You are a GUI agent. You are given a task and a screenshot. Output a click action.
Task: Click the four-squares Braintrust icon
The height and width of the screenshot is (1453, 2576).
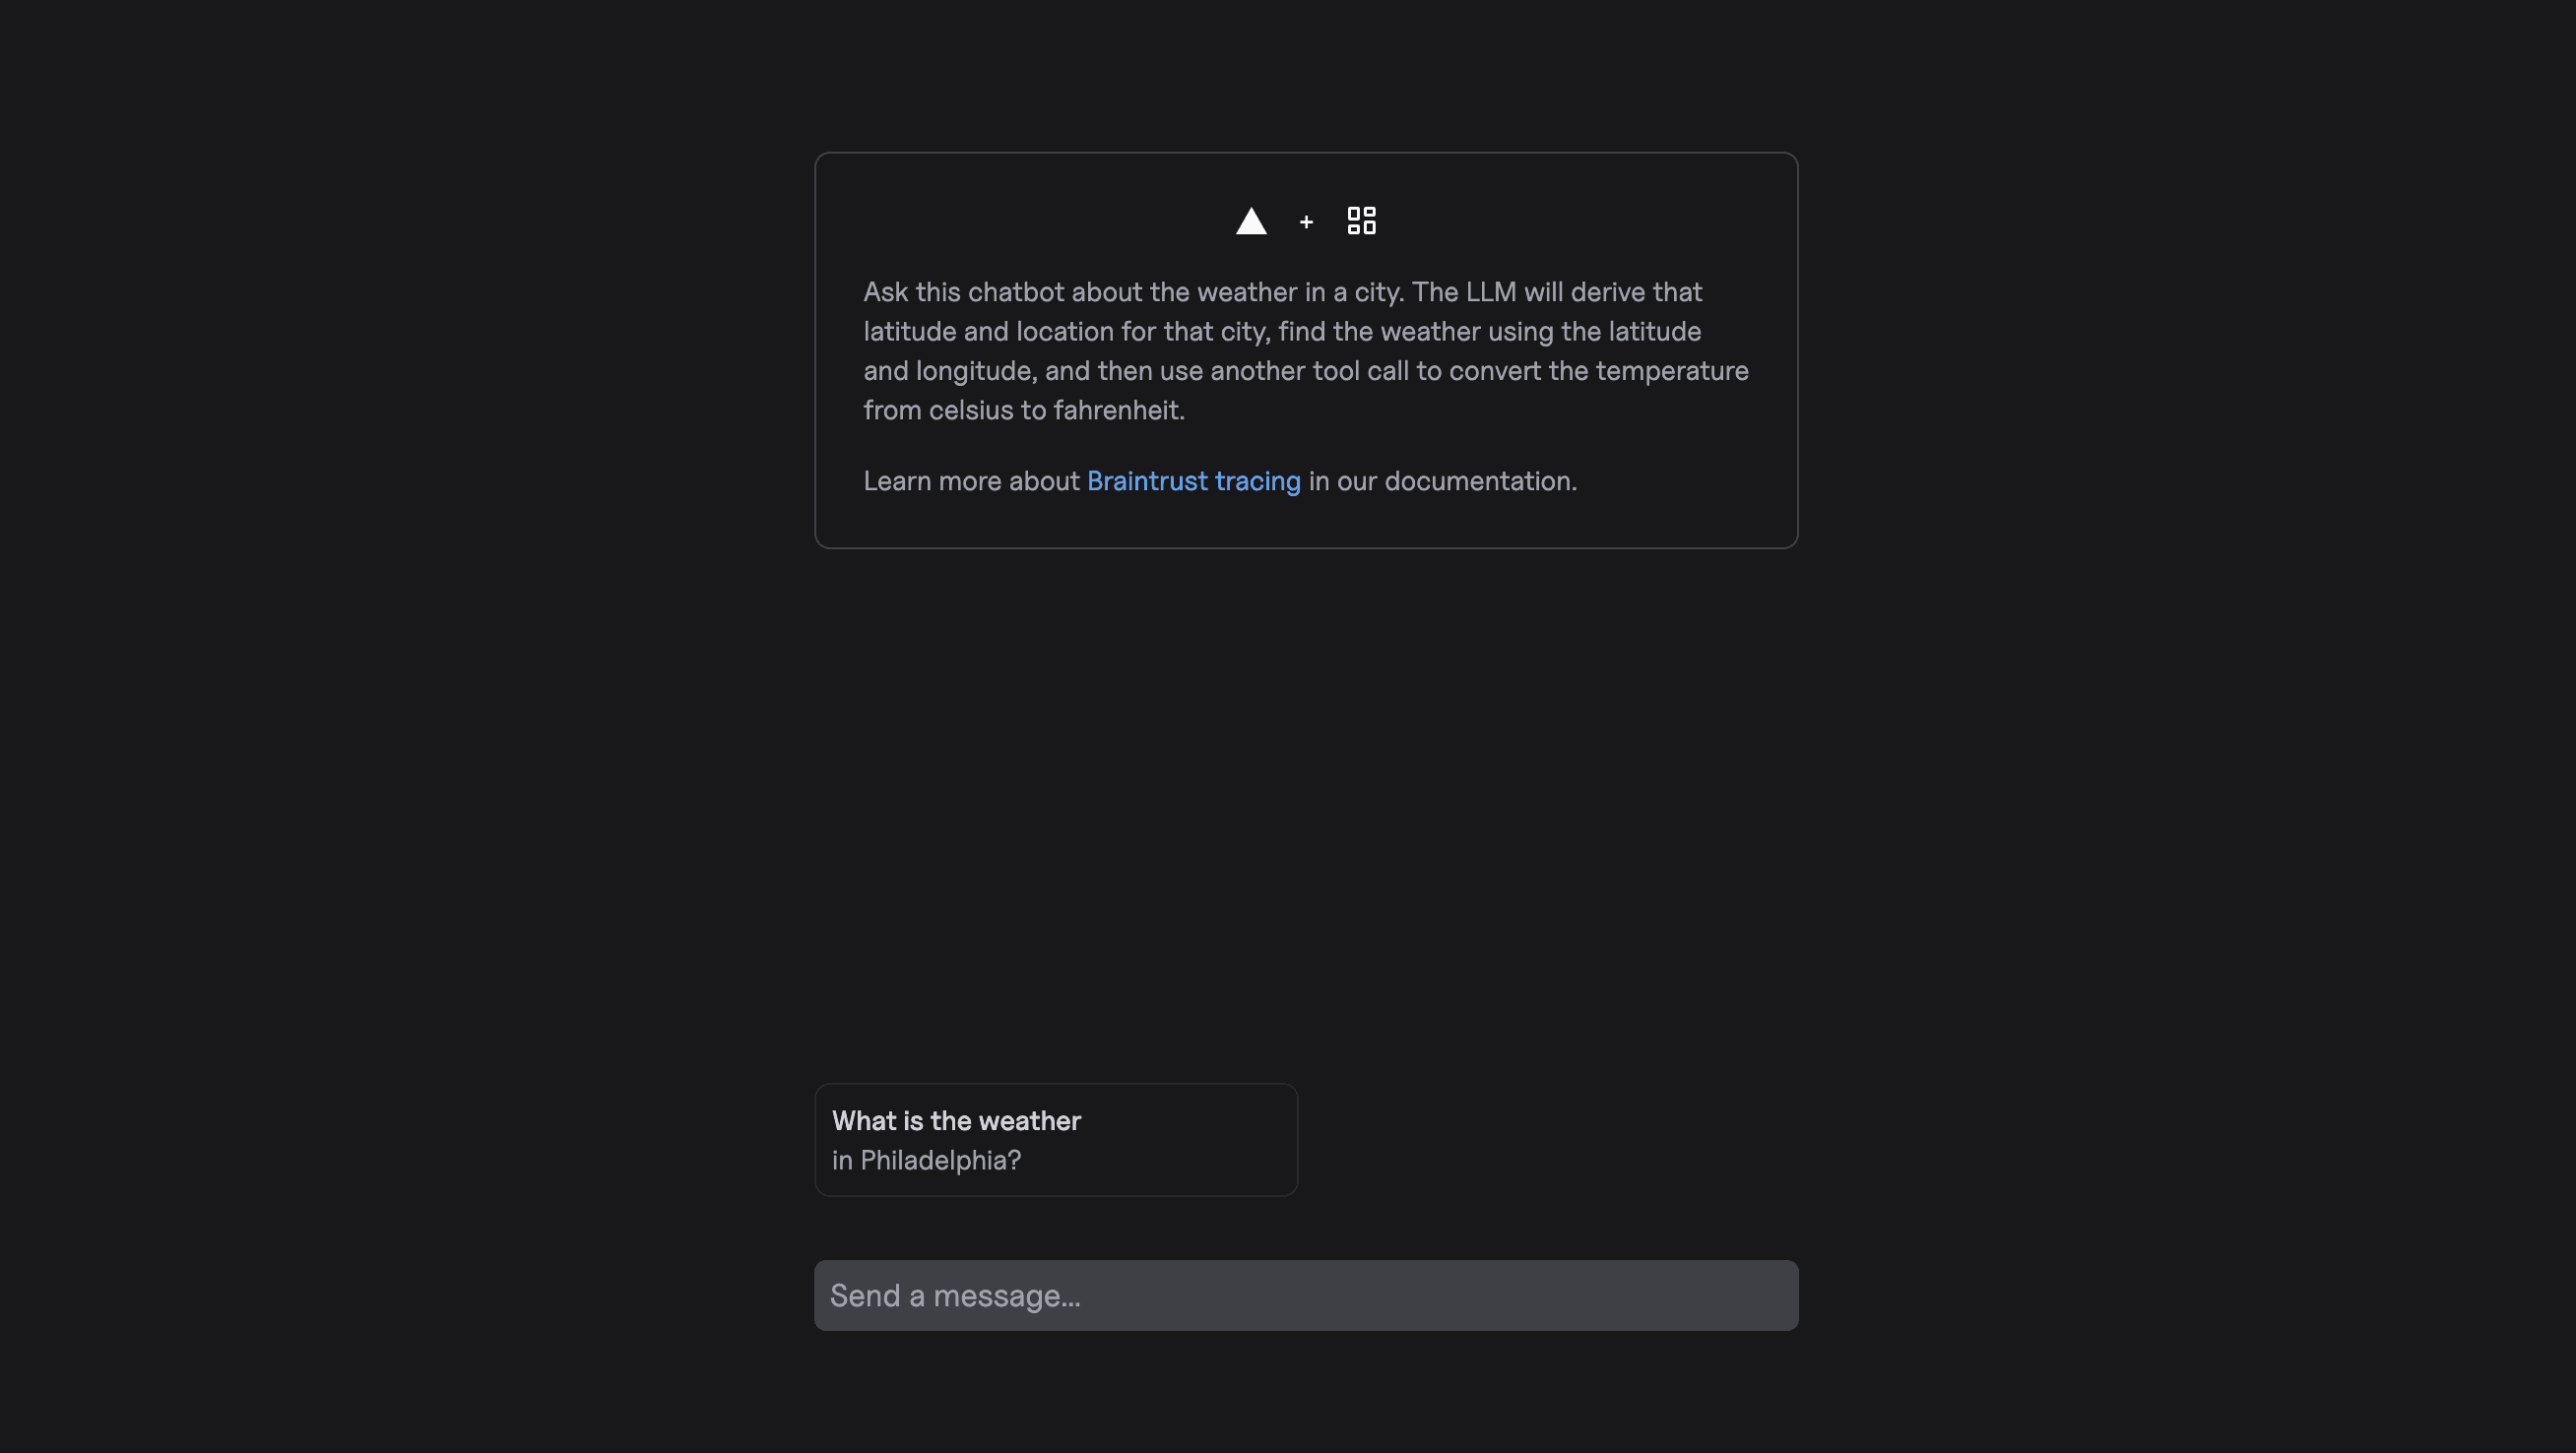1361,220
